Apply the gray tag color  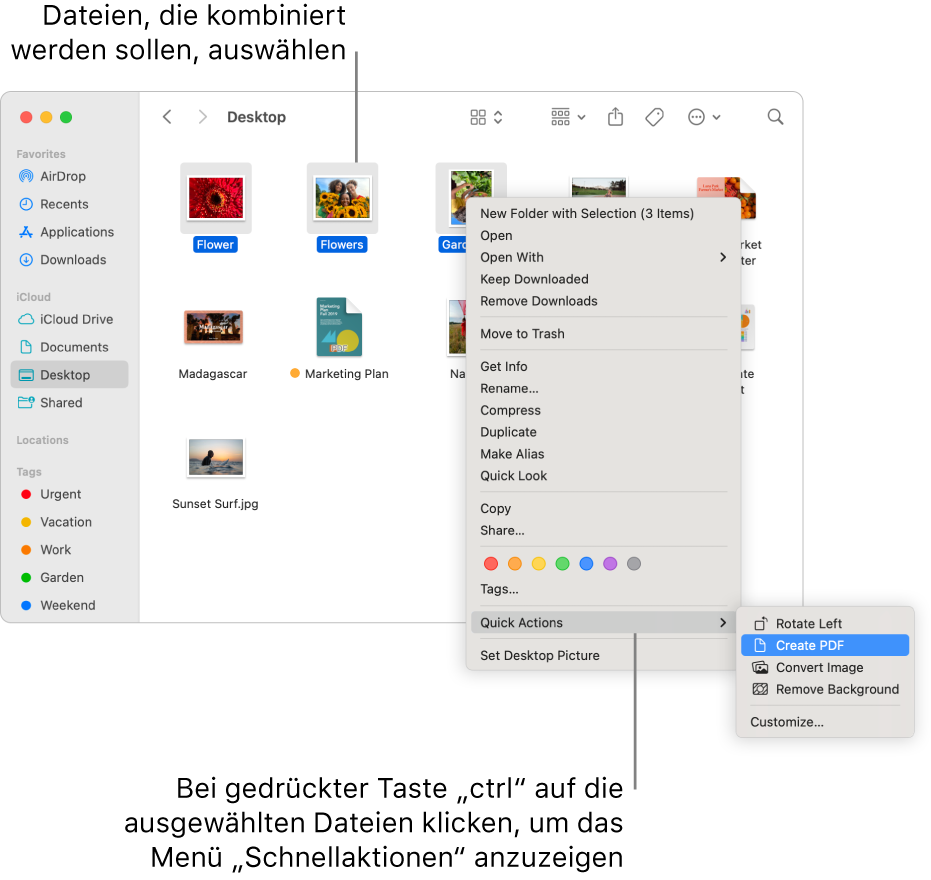point(634,564)
